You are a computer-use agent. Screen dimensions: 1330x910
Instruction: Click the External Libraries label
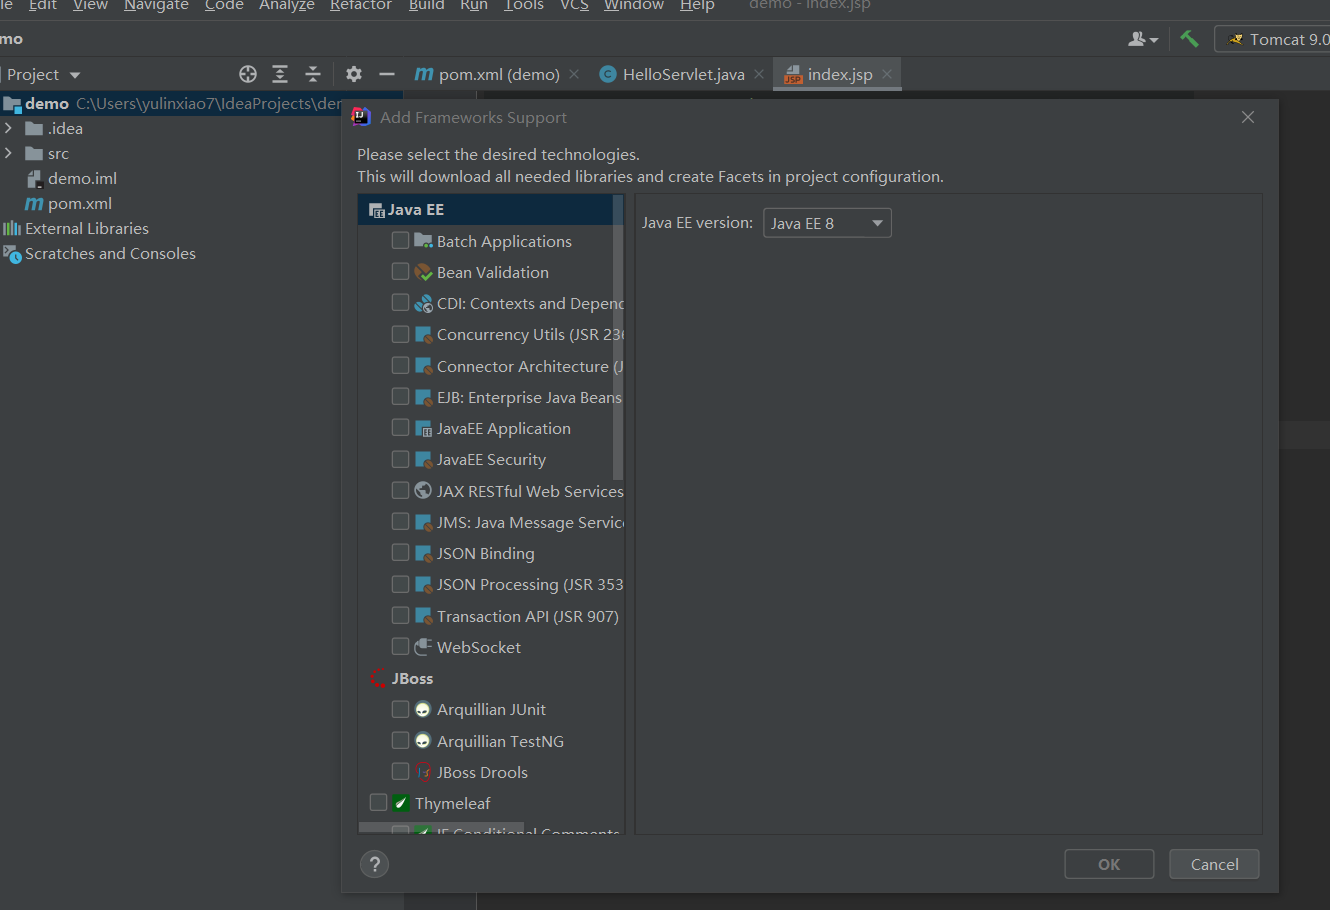(87, 228)
